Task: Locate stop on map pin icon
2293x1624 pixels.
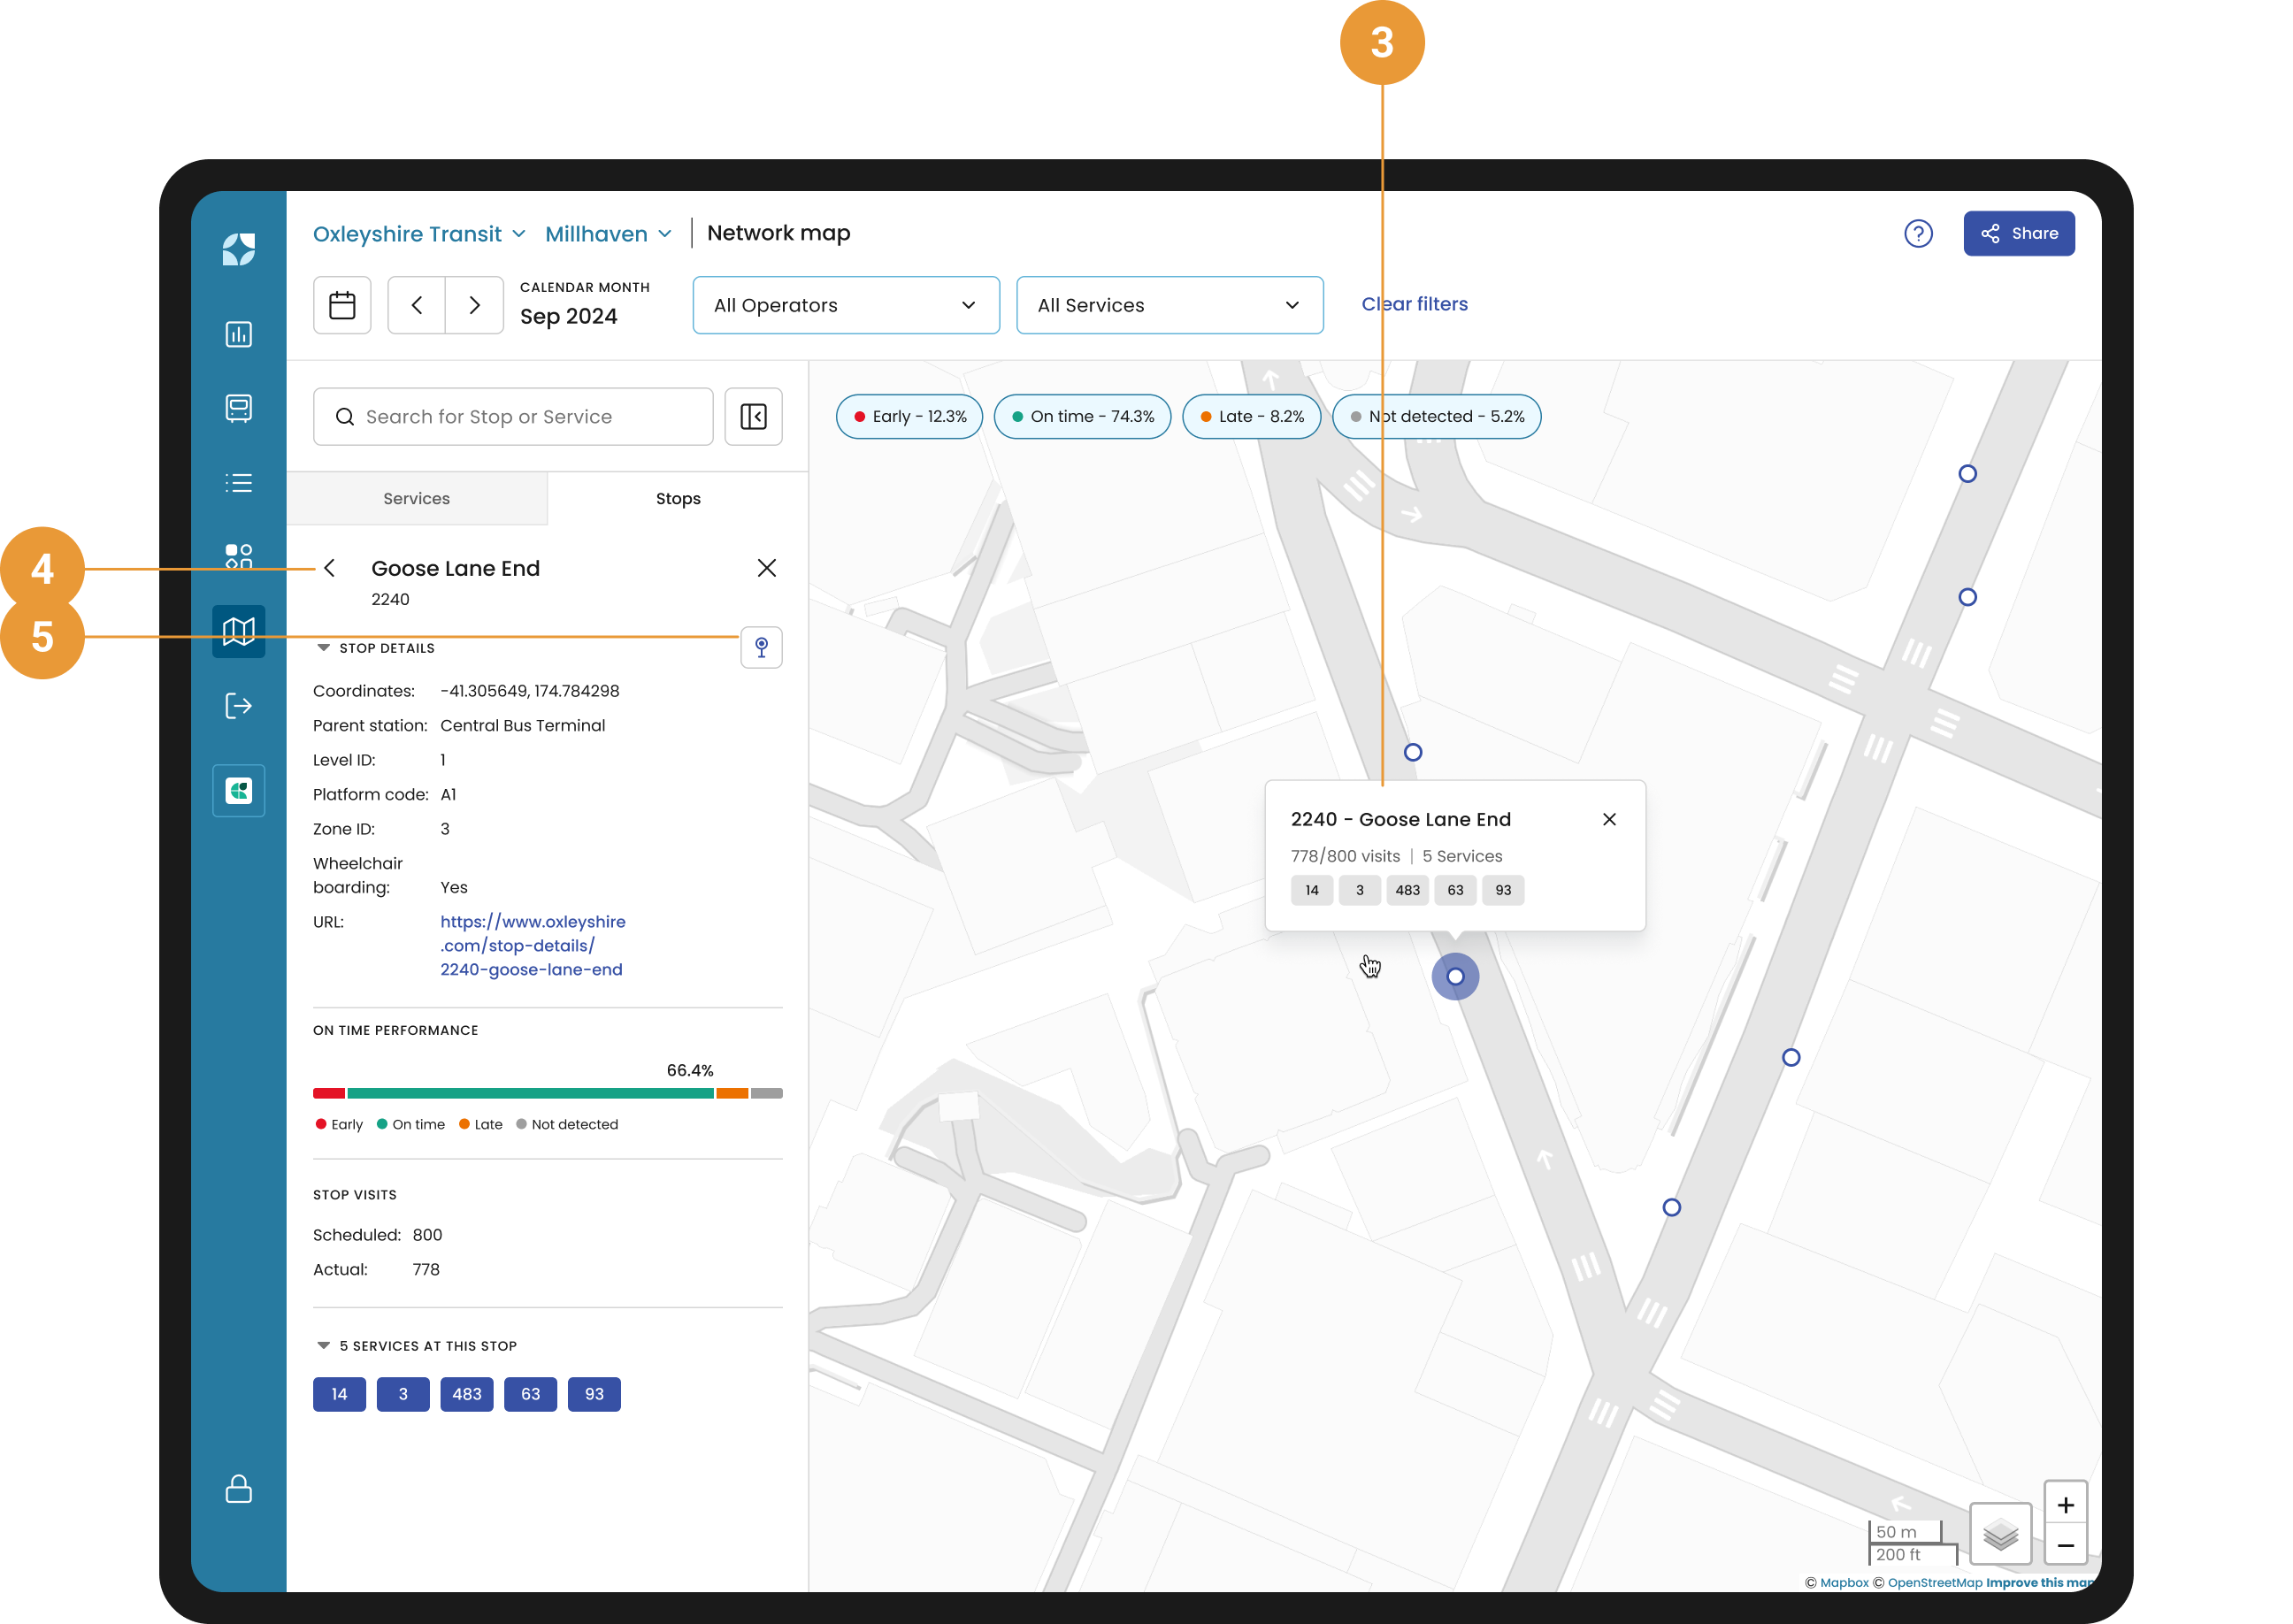Action: coord(761,648)
